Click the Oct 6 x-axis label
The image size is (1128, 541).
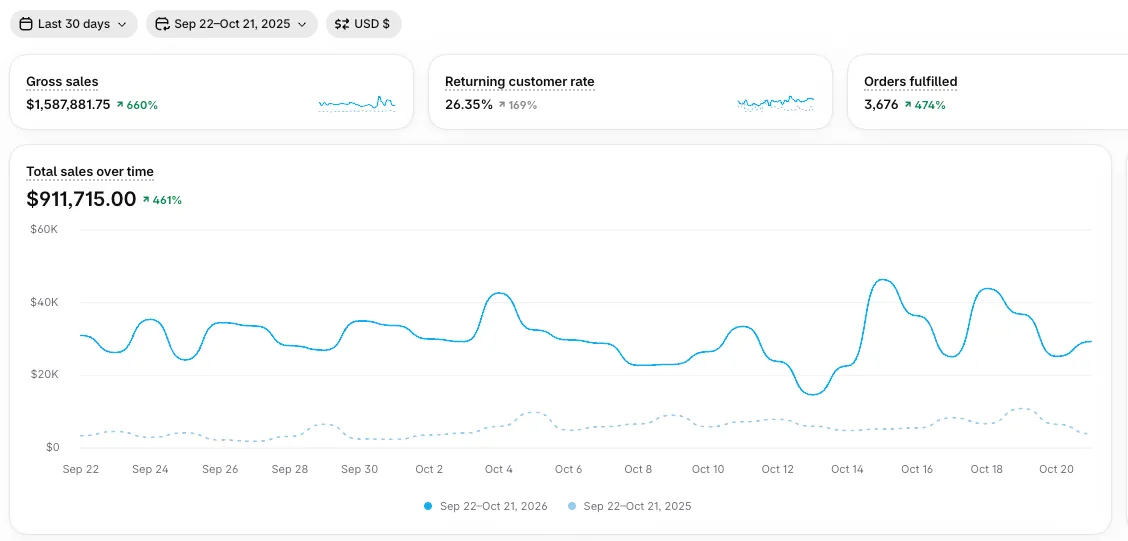click(568, 469)
